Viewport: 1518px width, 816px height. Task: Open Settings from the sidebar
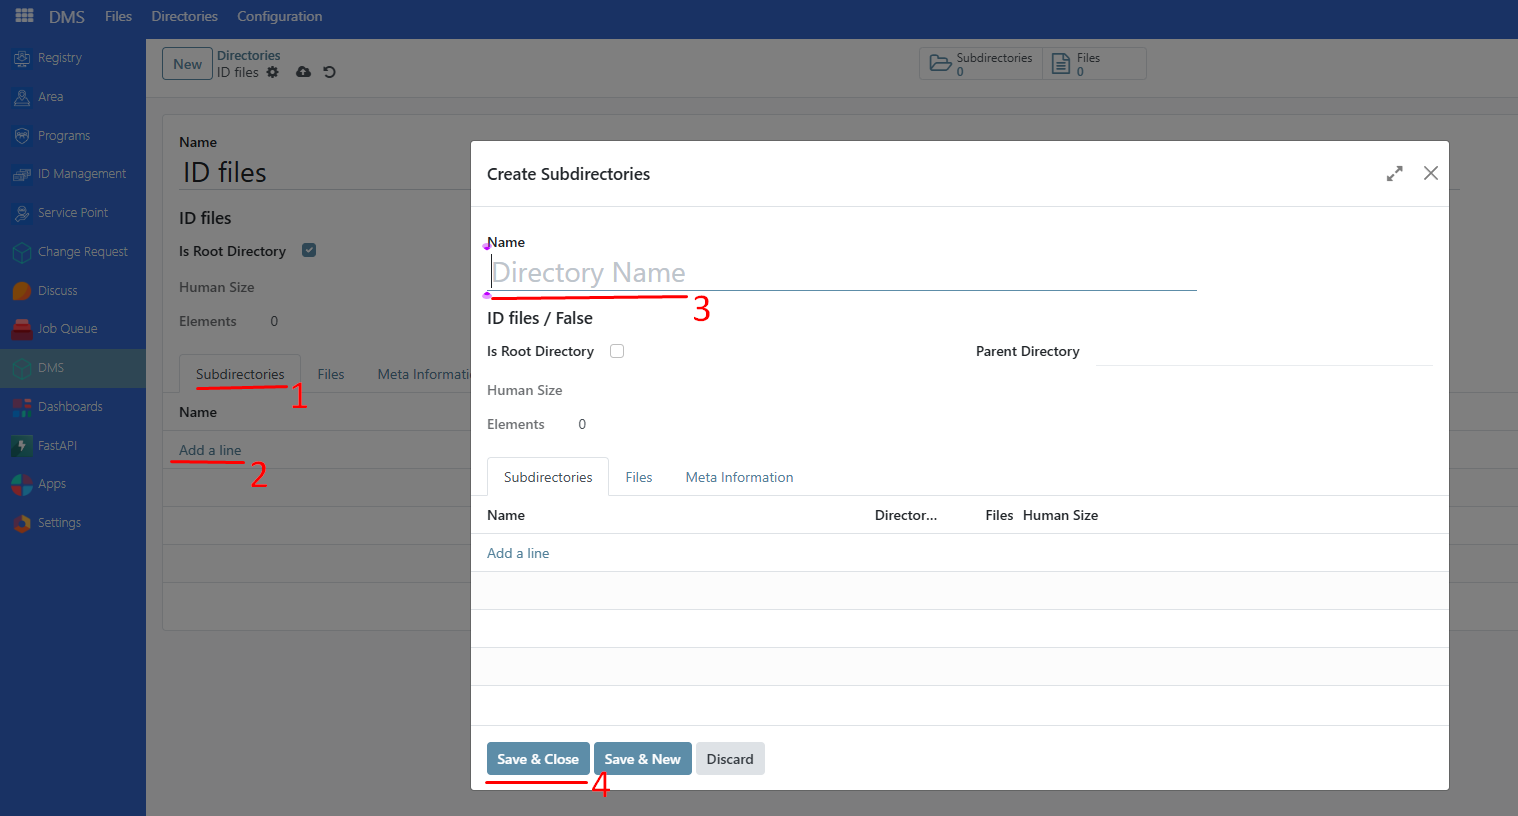pyautogui.click(x=22, y=523)
